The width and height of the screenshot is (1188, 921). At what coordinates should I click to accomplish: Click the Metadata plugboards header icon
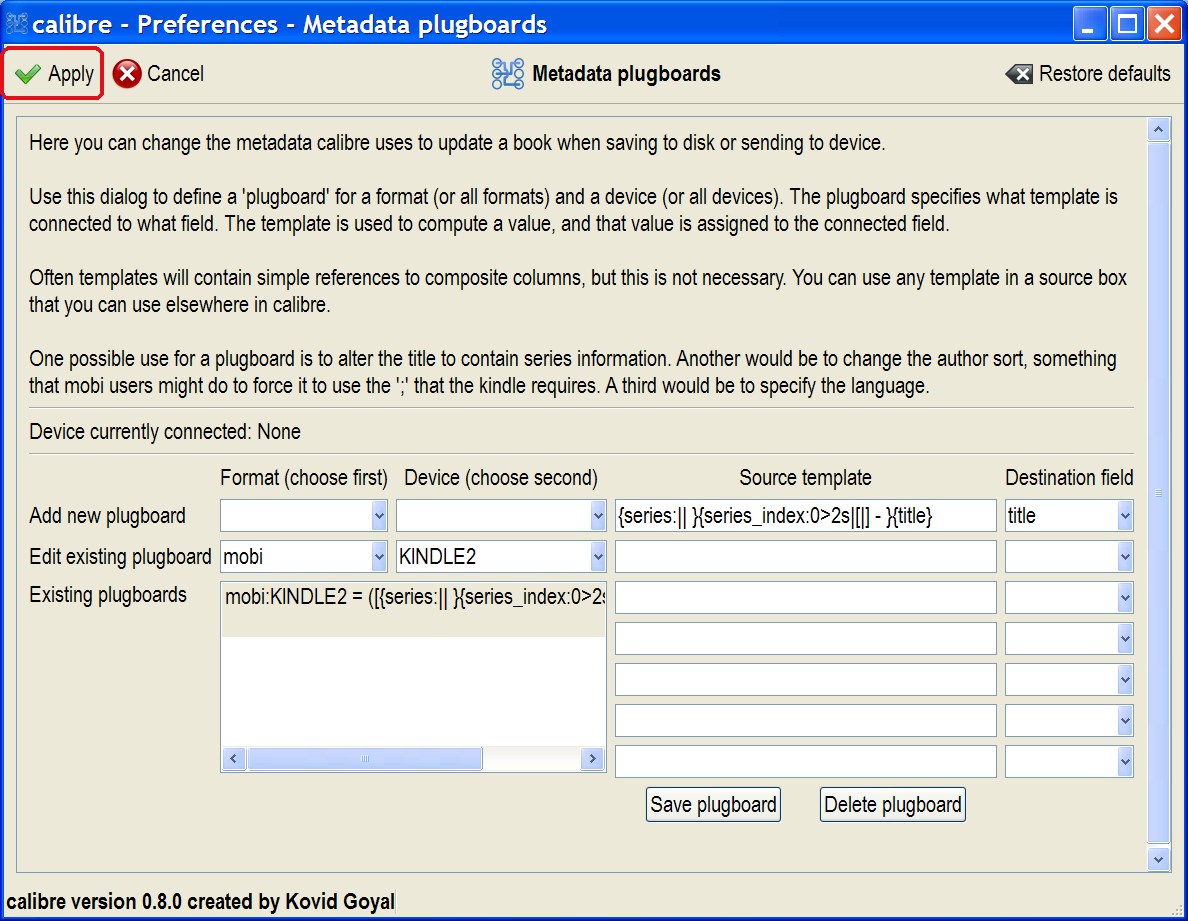508,74
